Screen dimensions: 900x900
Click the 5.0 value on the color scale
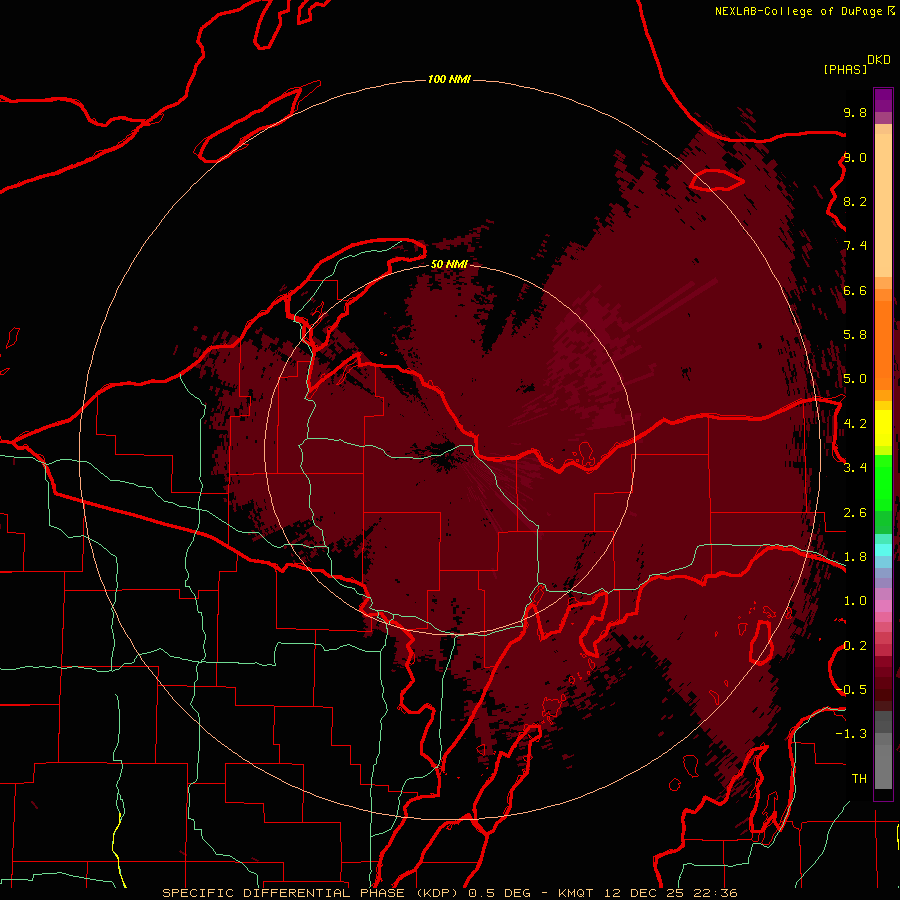[855, 379]
